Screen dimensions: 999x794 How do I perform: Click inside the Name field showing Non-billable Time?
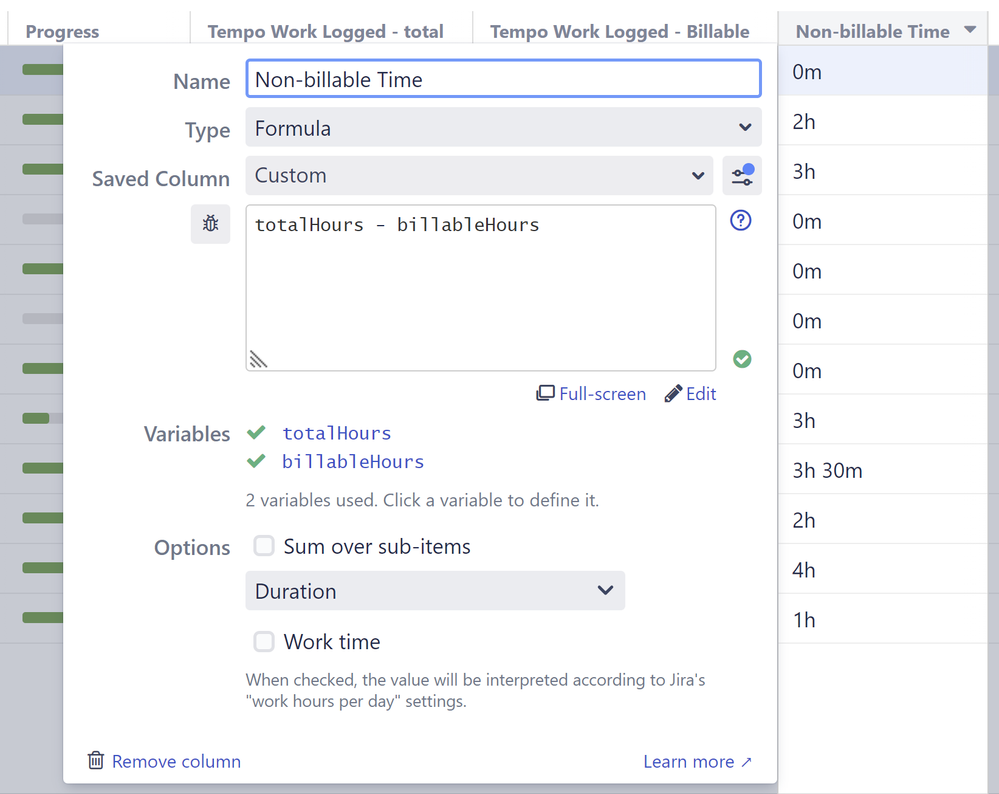coord(503,79)
